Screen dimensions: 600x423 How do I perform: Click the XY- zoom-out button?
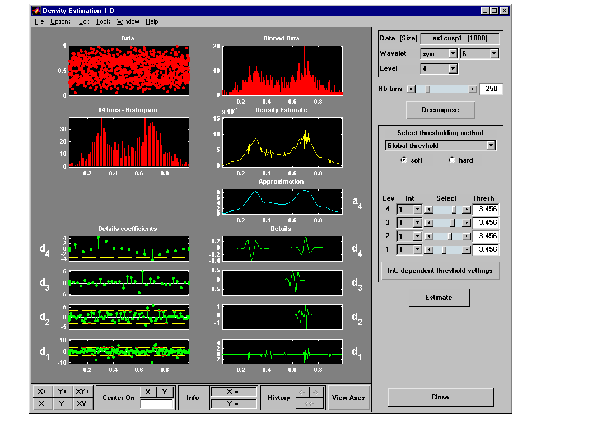(83, 403)
